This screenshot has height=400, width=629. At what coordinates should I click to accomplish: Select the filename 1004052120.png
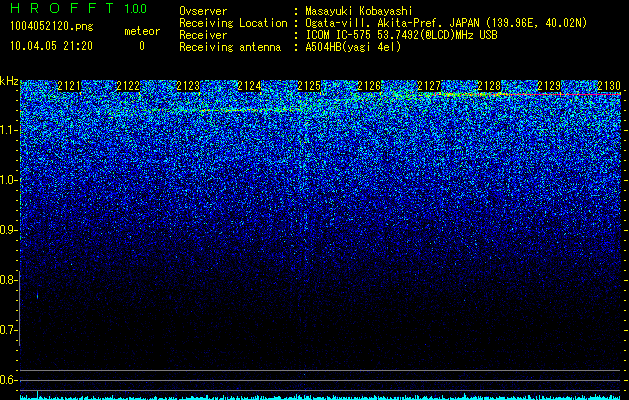tap(52, 26)
